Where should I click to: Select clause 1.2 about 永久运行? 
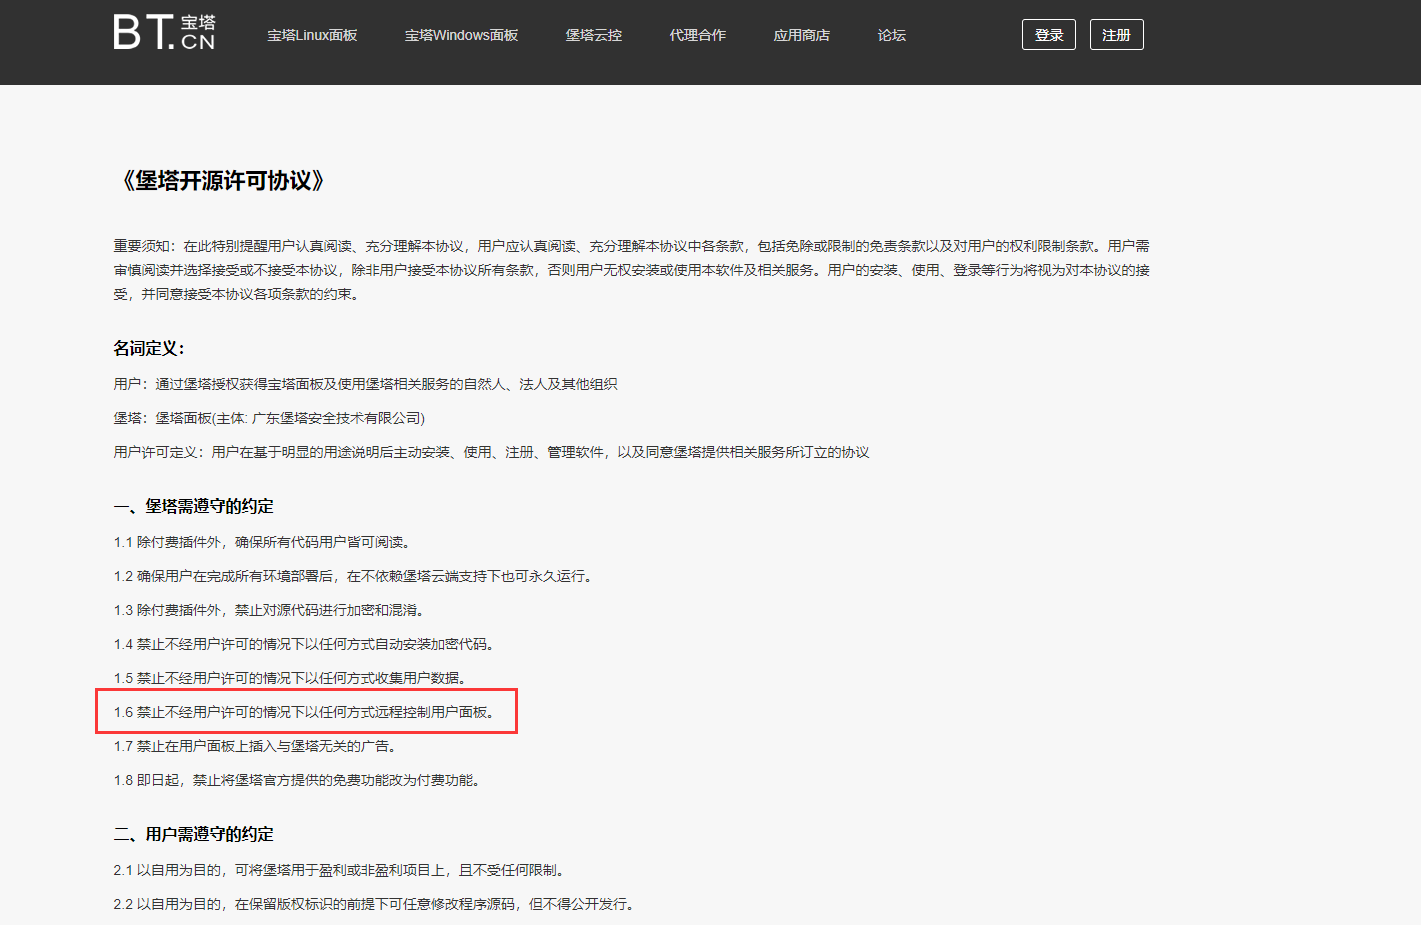[354, 576]
